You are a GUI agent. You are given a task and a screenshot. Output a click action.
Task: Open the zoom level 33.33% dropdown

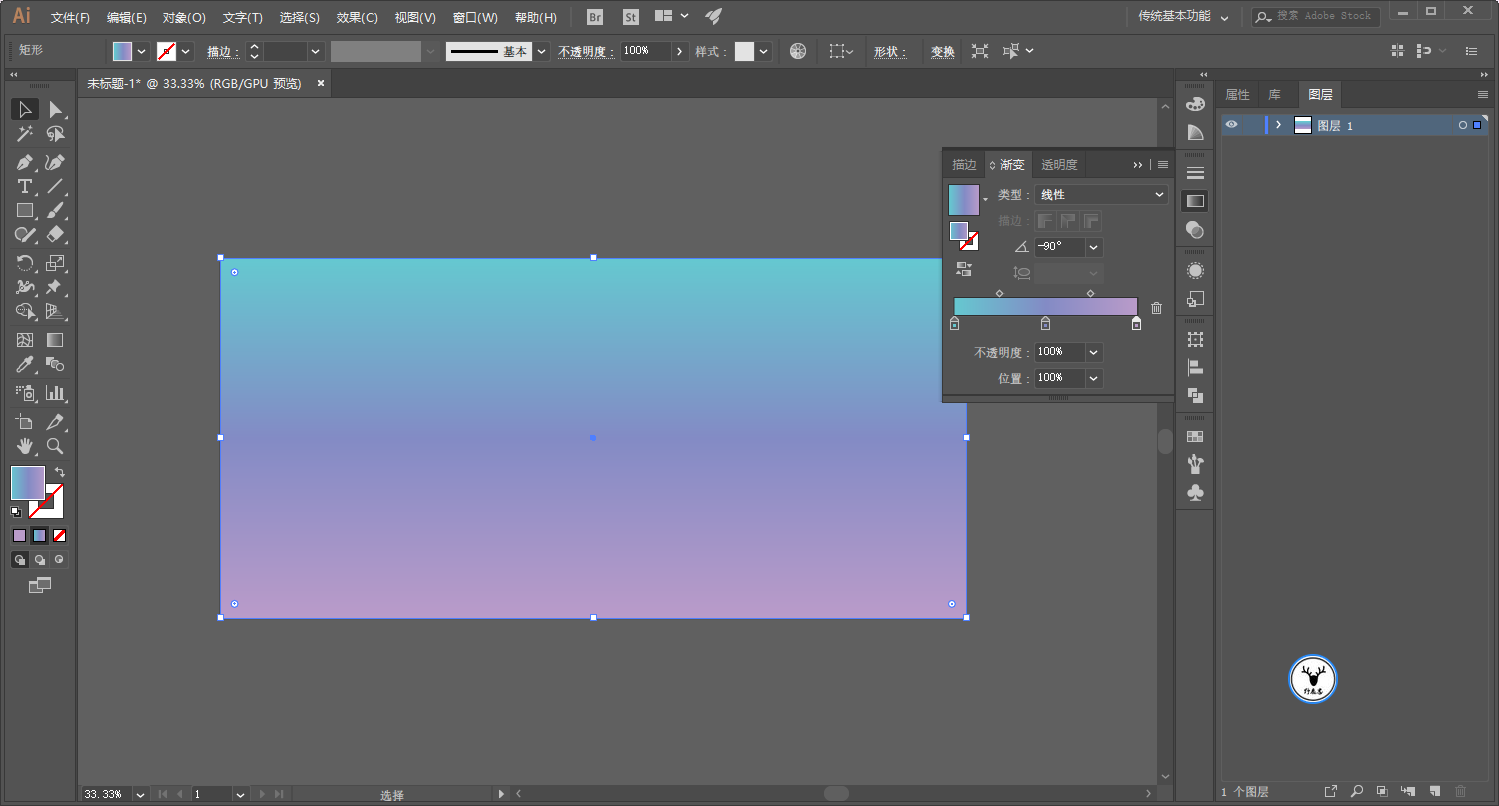139,794
